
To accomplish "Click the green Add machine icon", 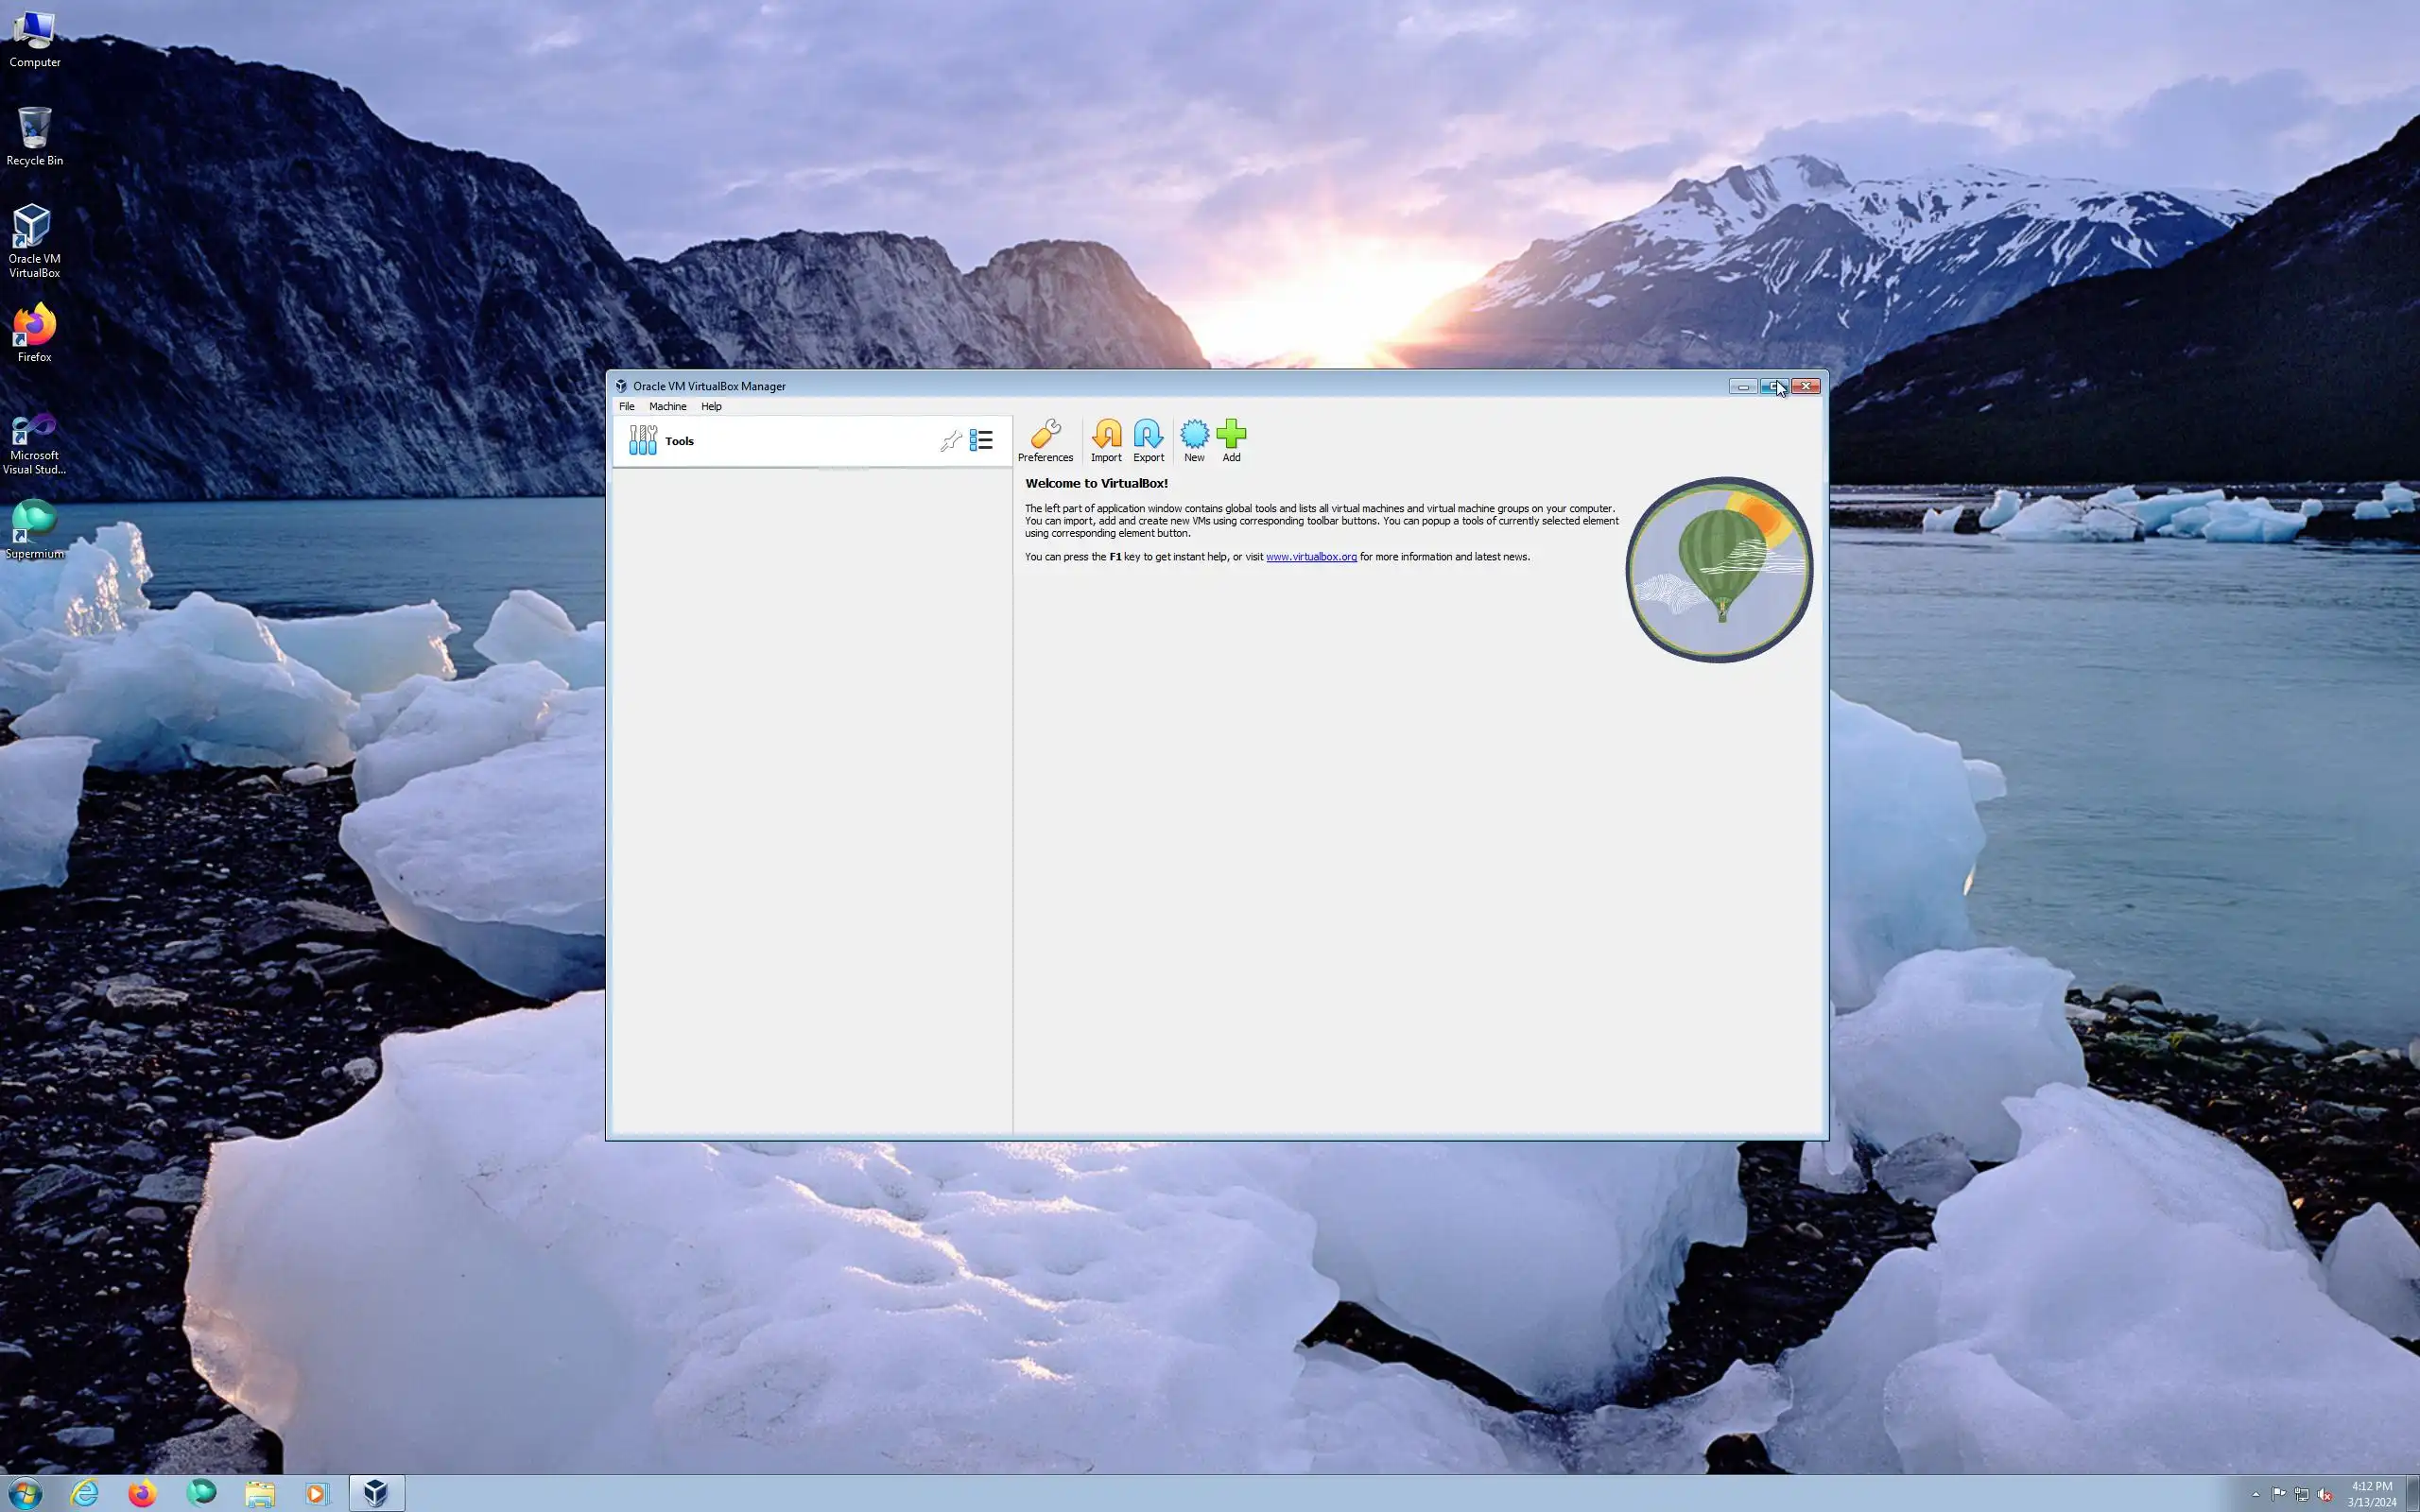I will click(1231, 440).
